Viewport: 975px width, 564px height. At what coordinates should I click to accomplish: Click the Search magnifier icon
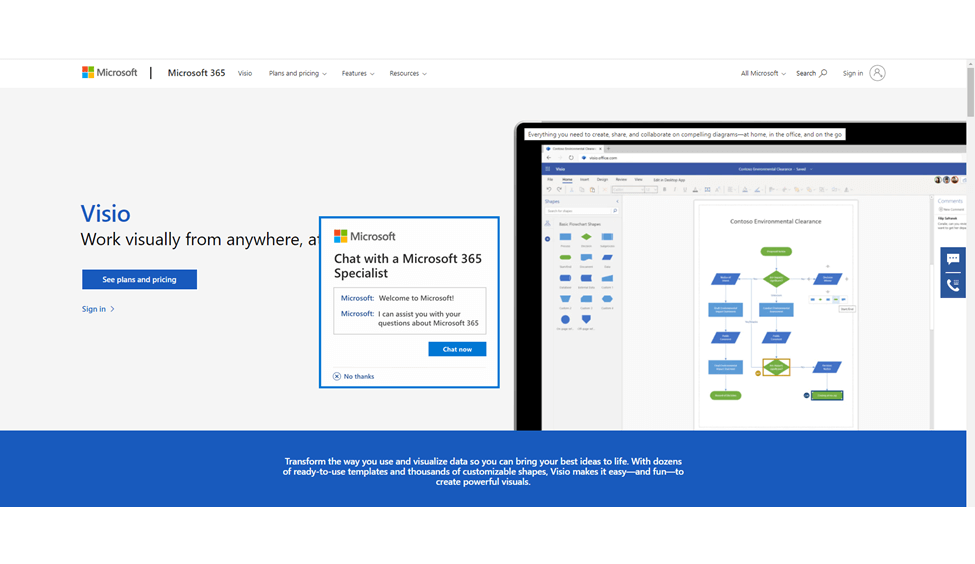click(x=823, y=73)
